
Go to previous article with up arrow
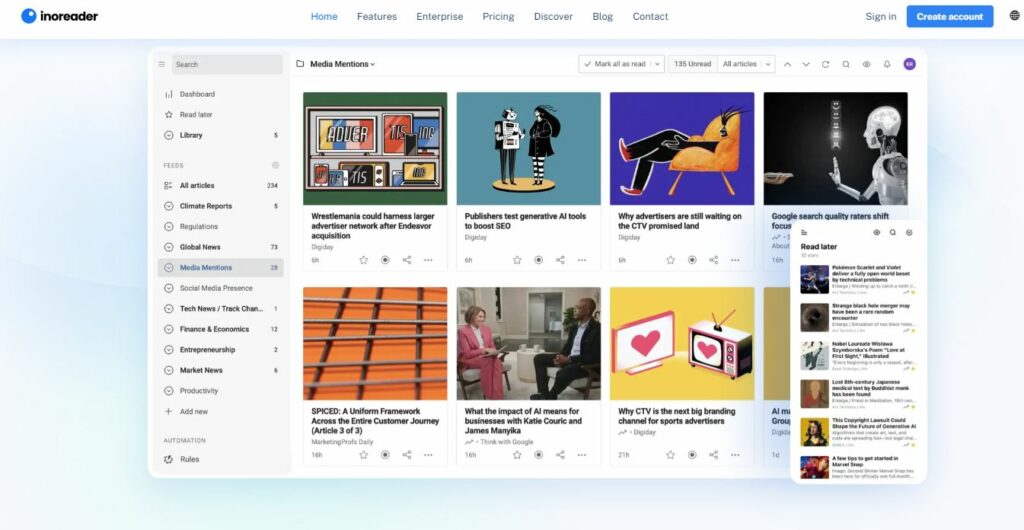[788, 64]
